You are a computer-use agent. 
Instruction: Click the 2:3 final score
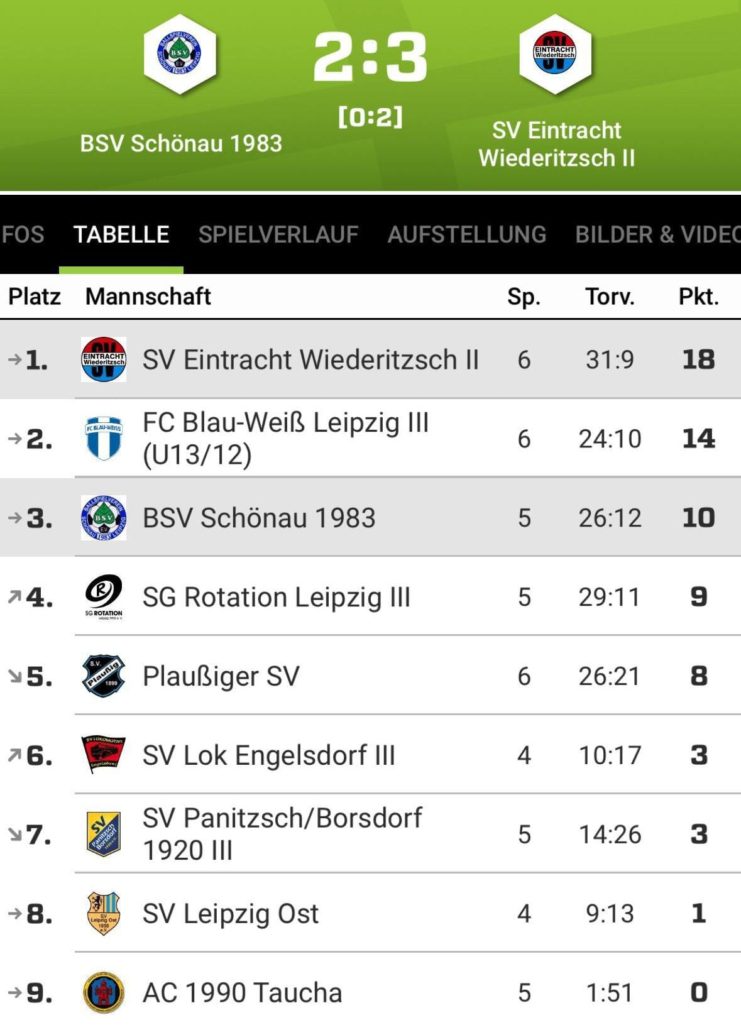pyautogui.click(x=370, y=57)
